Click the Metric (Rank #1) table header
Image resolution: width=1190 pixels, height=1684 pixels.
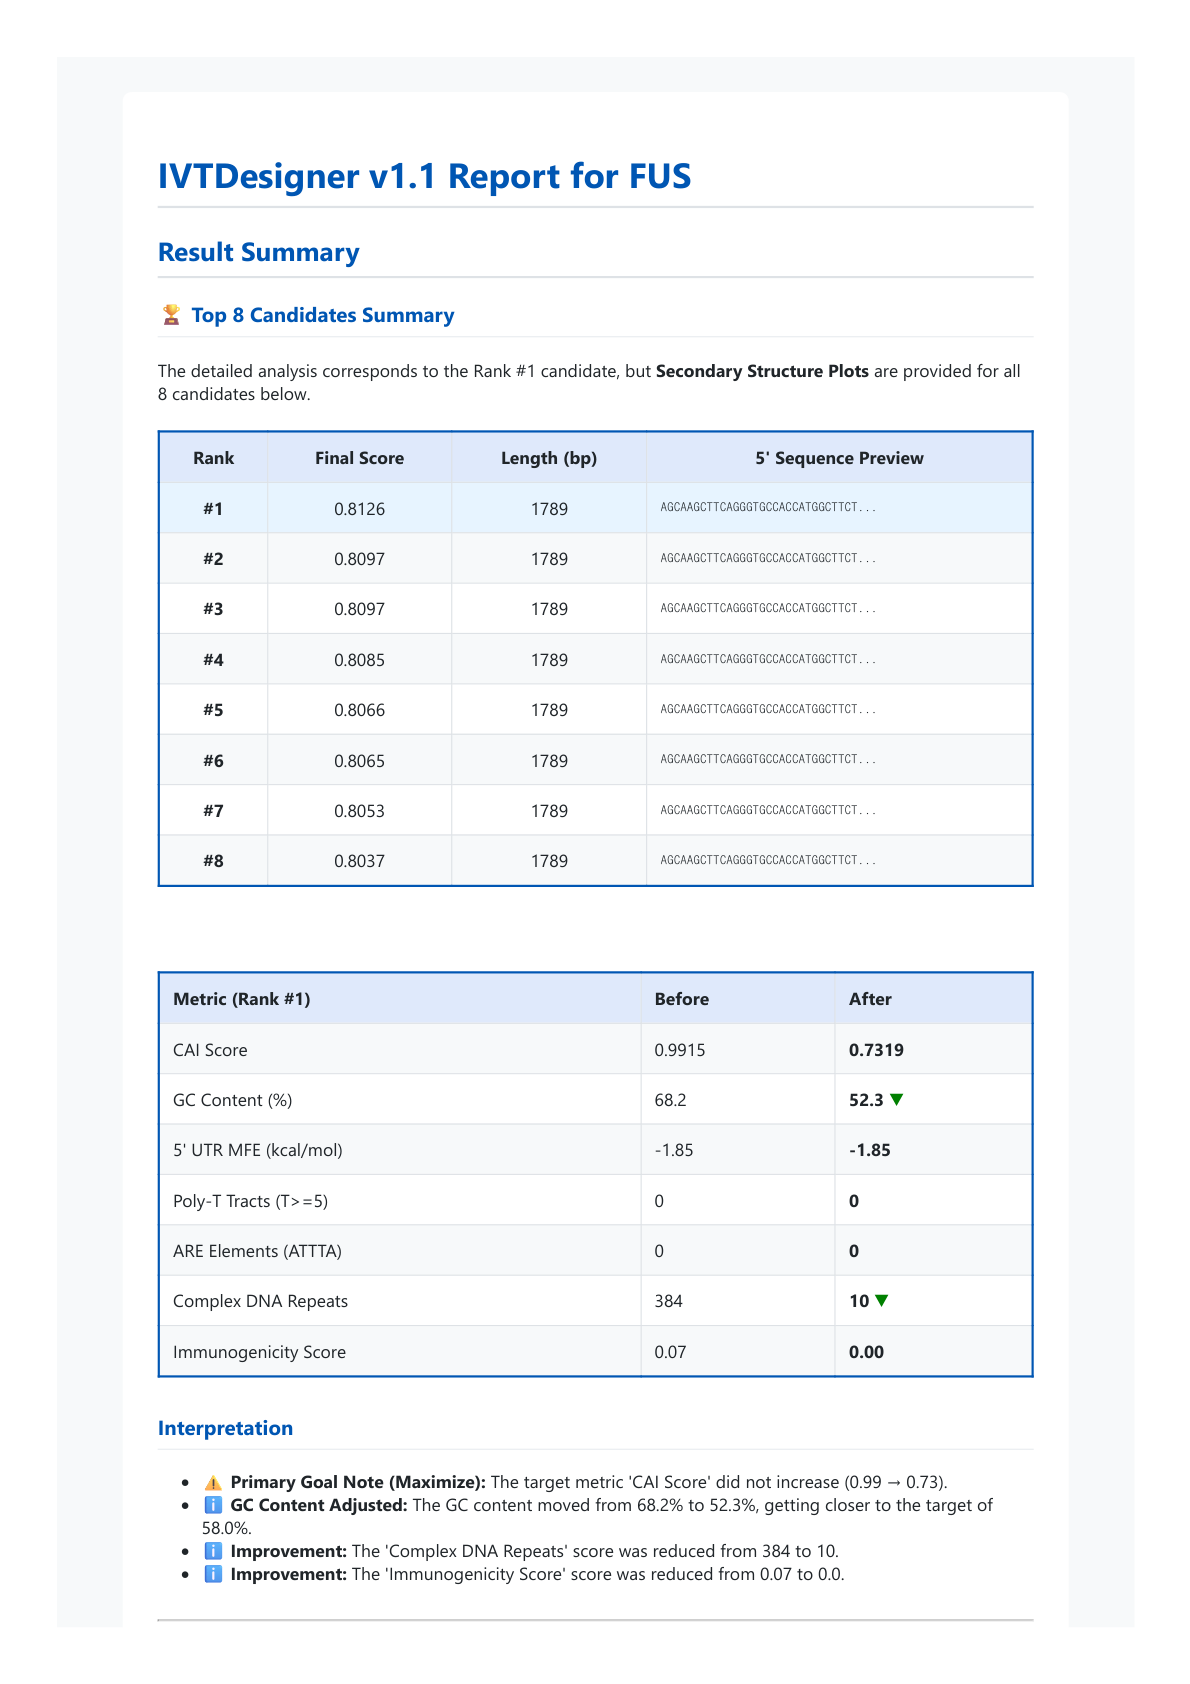point(242,999)
